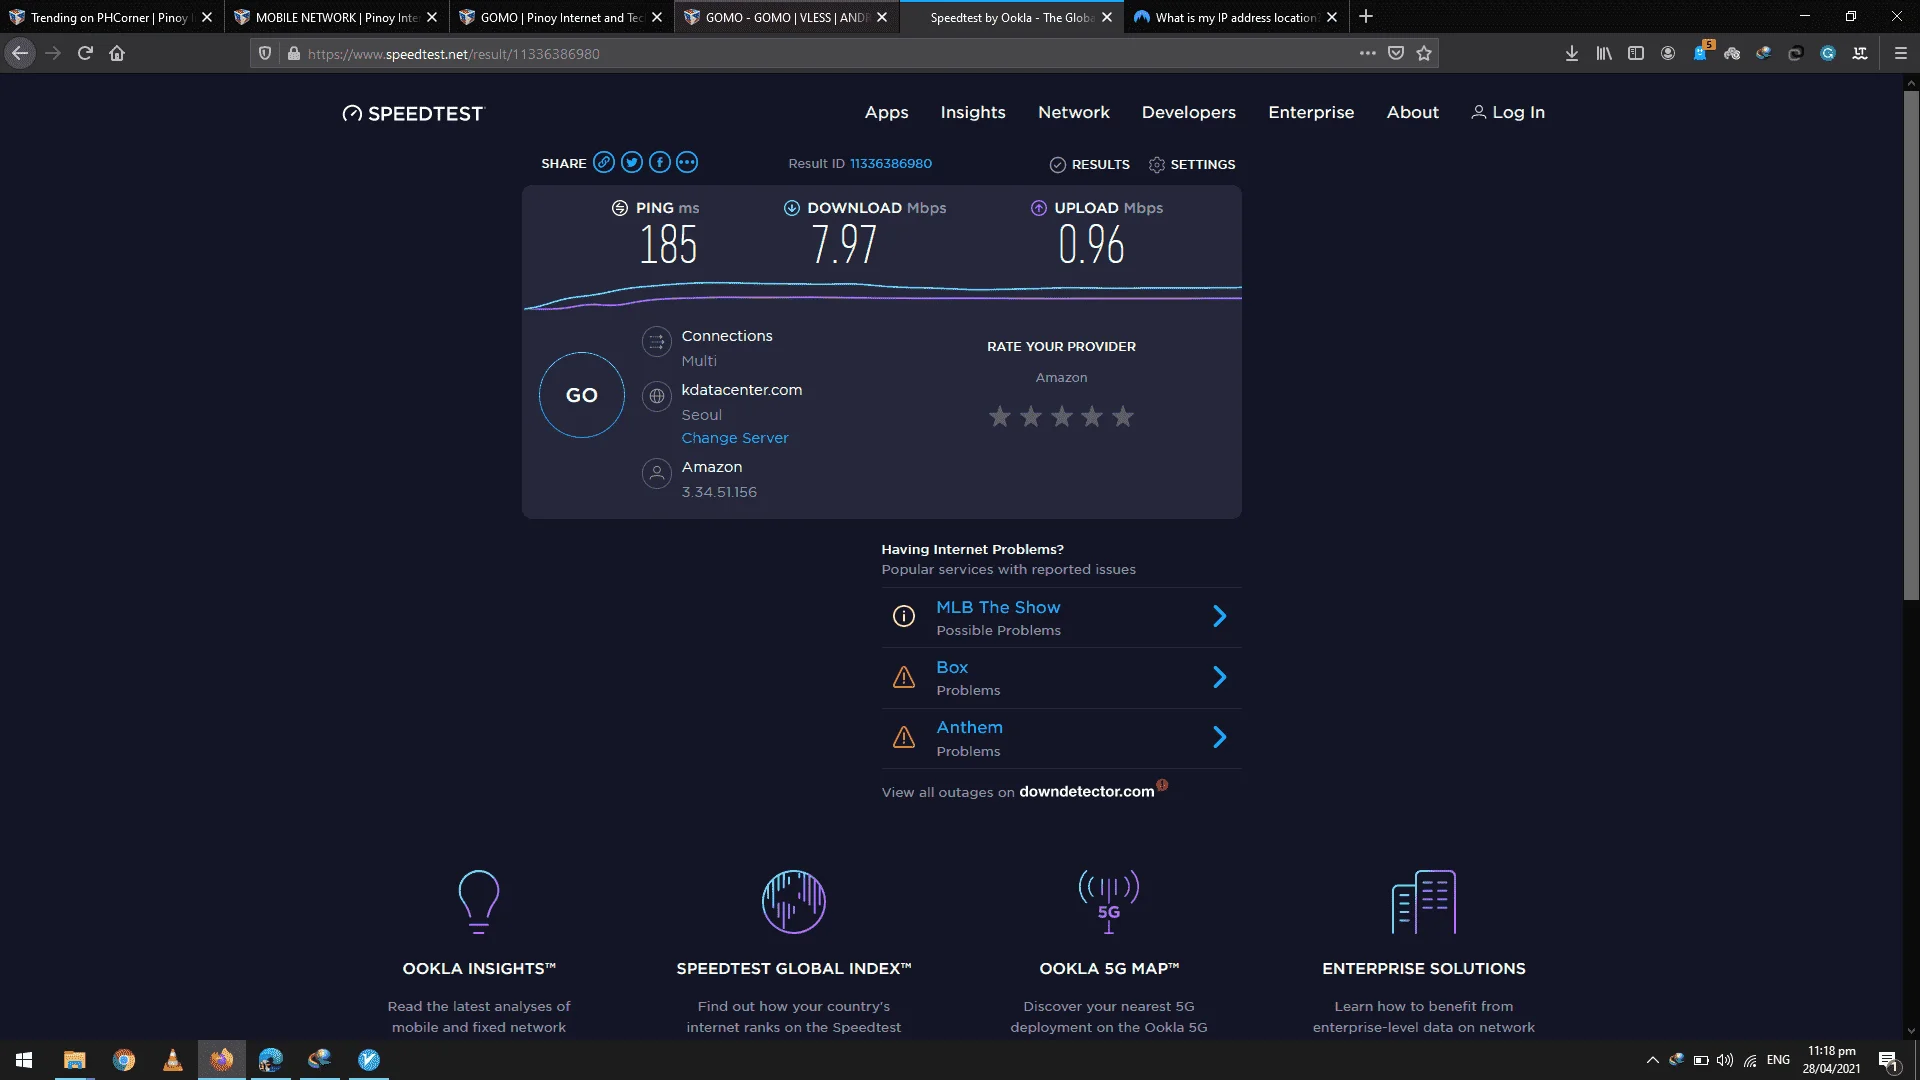Open the About menu
This screenshot has height=1080, width=1920.
pyautogui.click(x=1412, y=112)
